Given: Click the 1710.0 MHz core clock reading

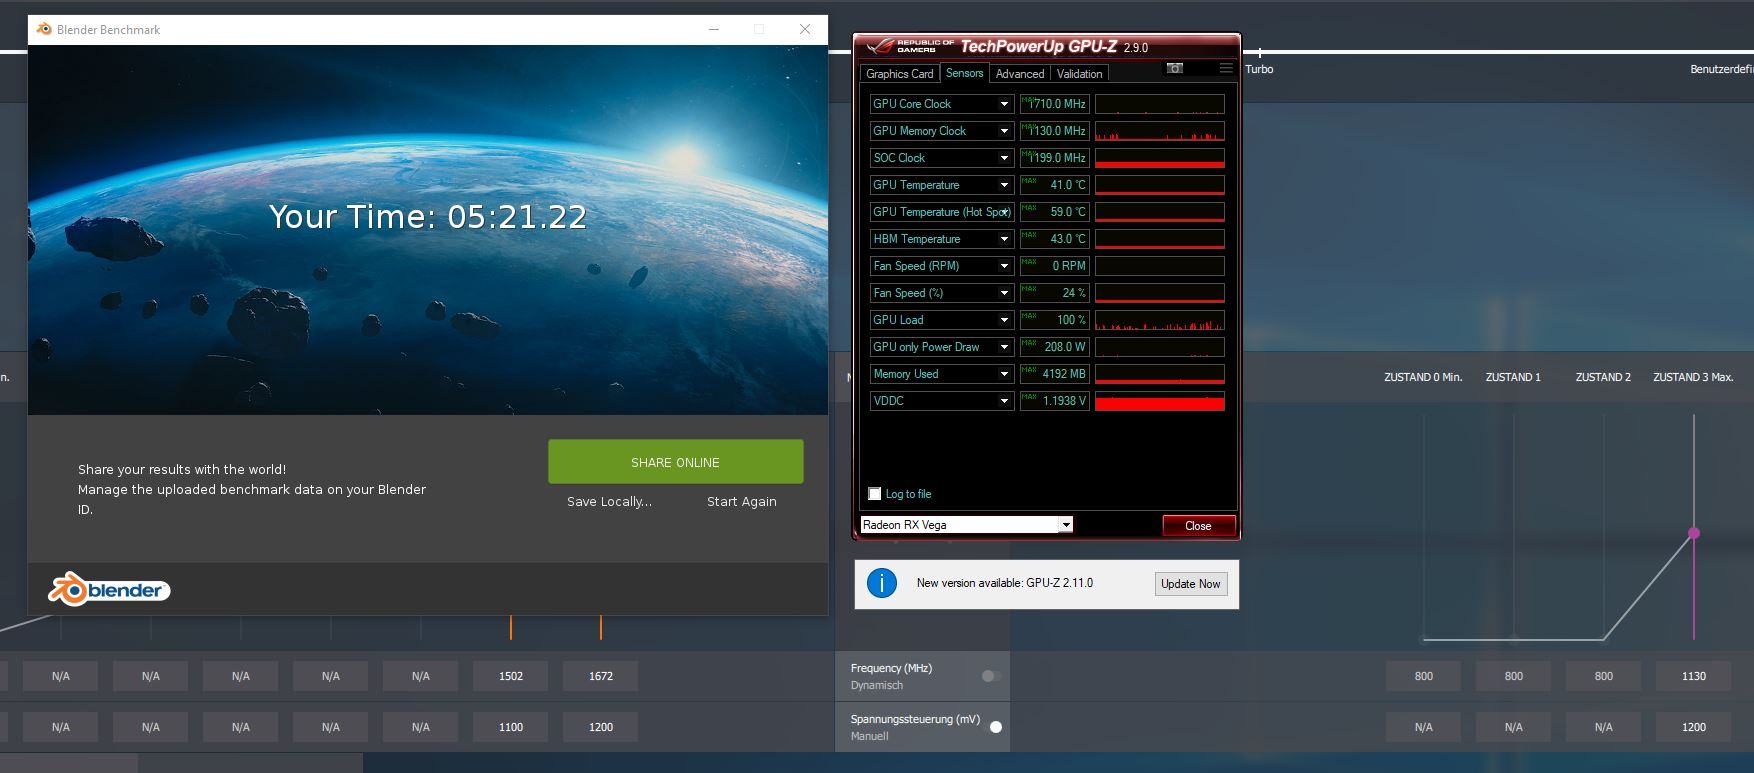Looking at the screenshot, I should coord(1055,104).
